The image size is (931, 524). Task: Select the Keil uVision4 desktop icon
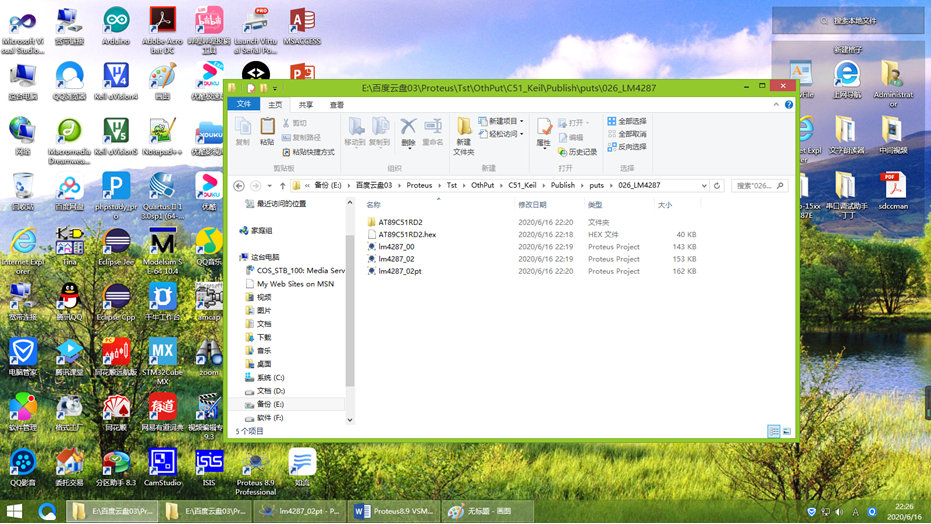[x=116, y=81]
